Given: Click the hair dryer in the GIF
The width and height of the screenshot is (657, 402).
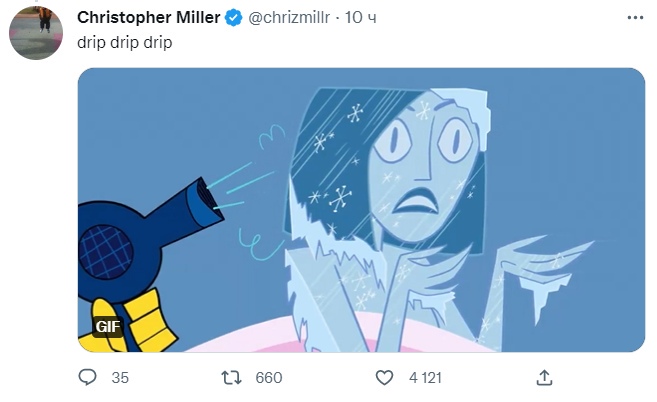Looking at the screenshot, I should pos(142,235).
